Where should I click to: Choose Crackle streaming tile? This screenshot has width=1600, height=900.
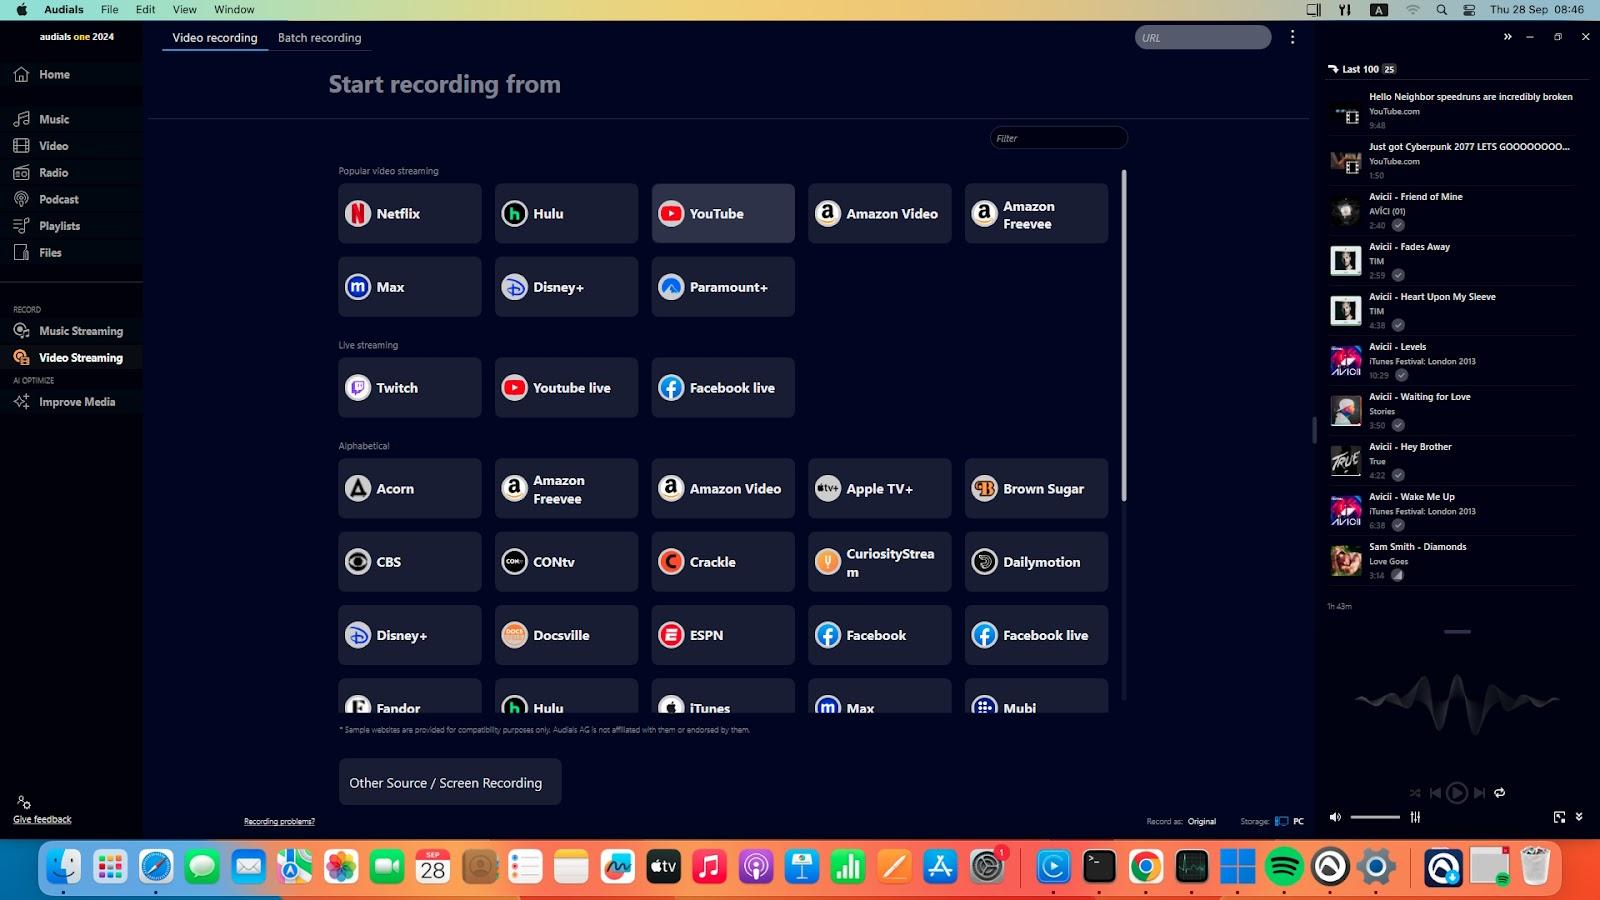click(723, 562)
